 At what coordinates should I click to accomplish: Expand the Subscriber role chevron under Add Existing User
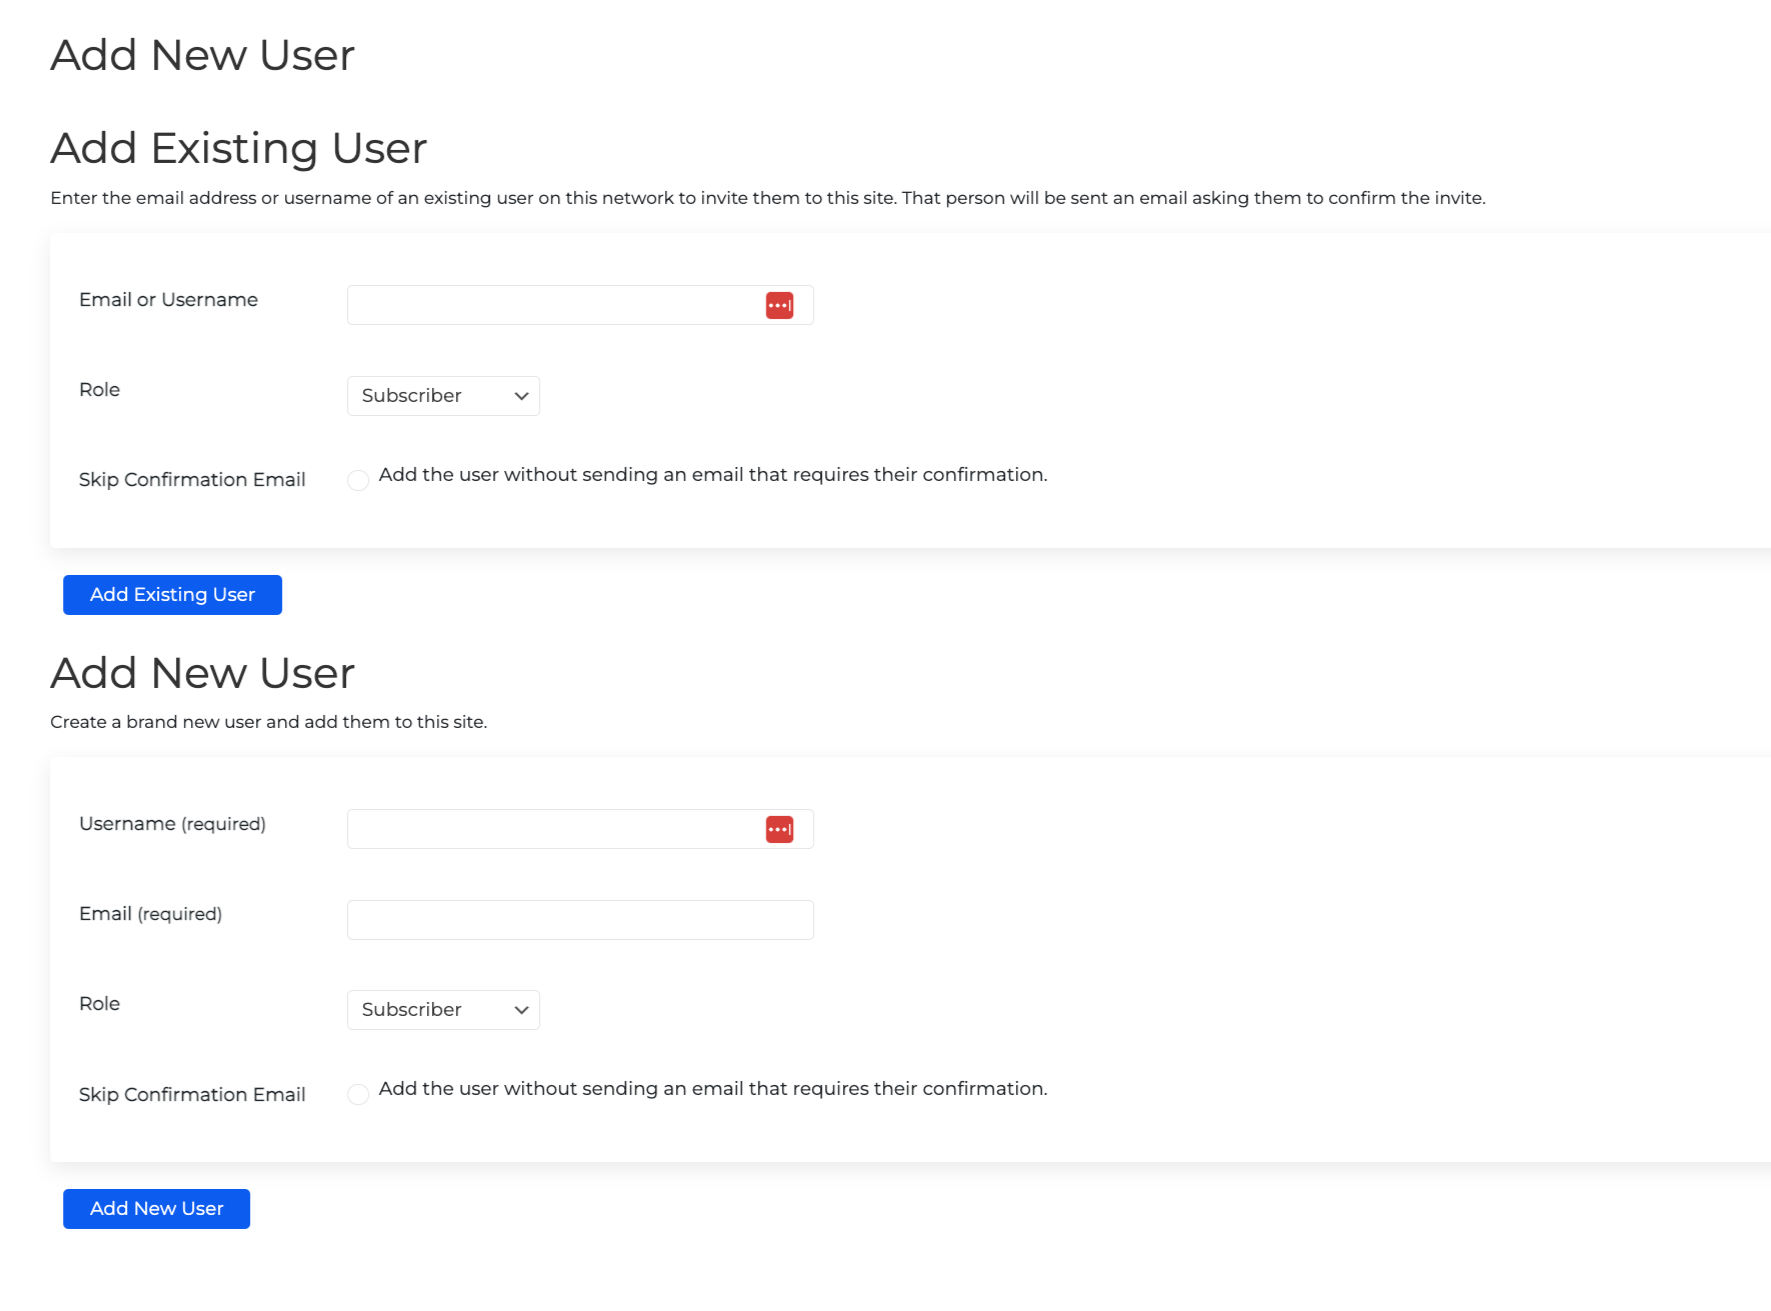coord(519,395)
